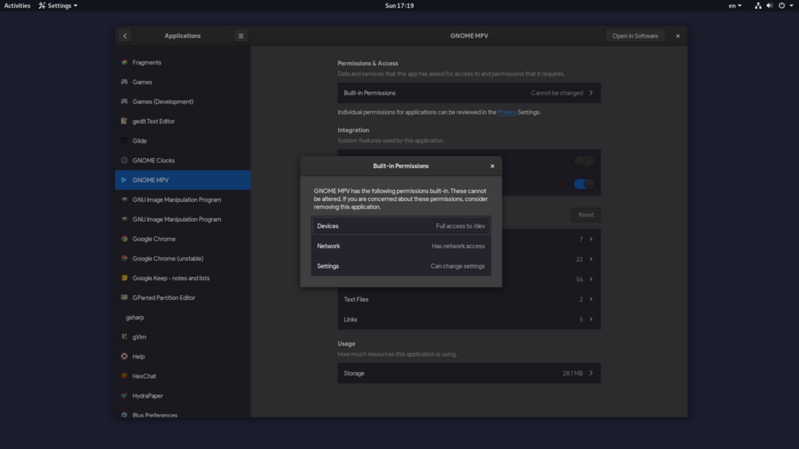Select the Settings permission row in dialog

tap(401, 266)
